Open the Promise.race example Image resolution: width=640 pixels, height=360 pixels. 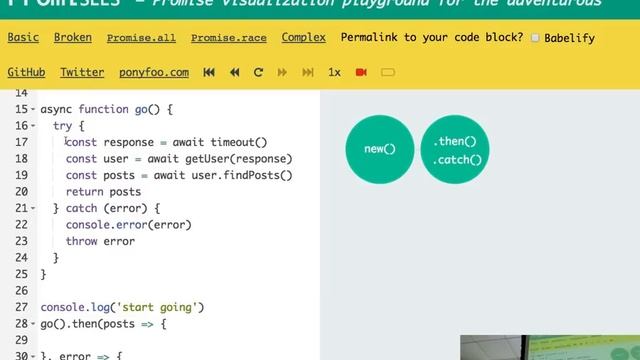229,38
